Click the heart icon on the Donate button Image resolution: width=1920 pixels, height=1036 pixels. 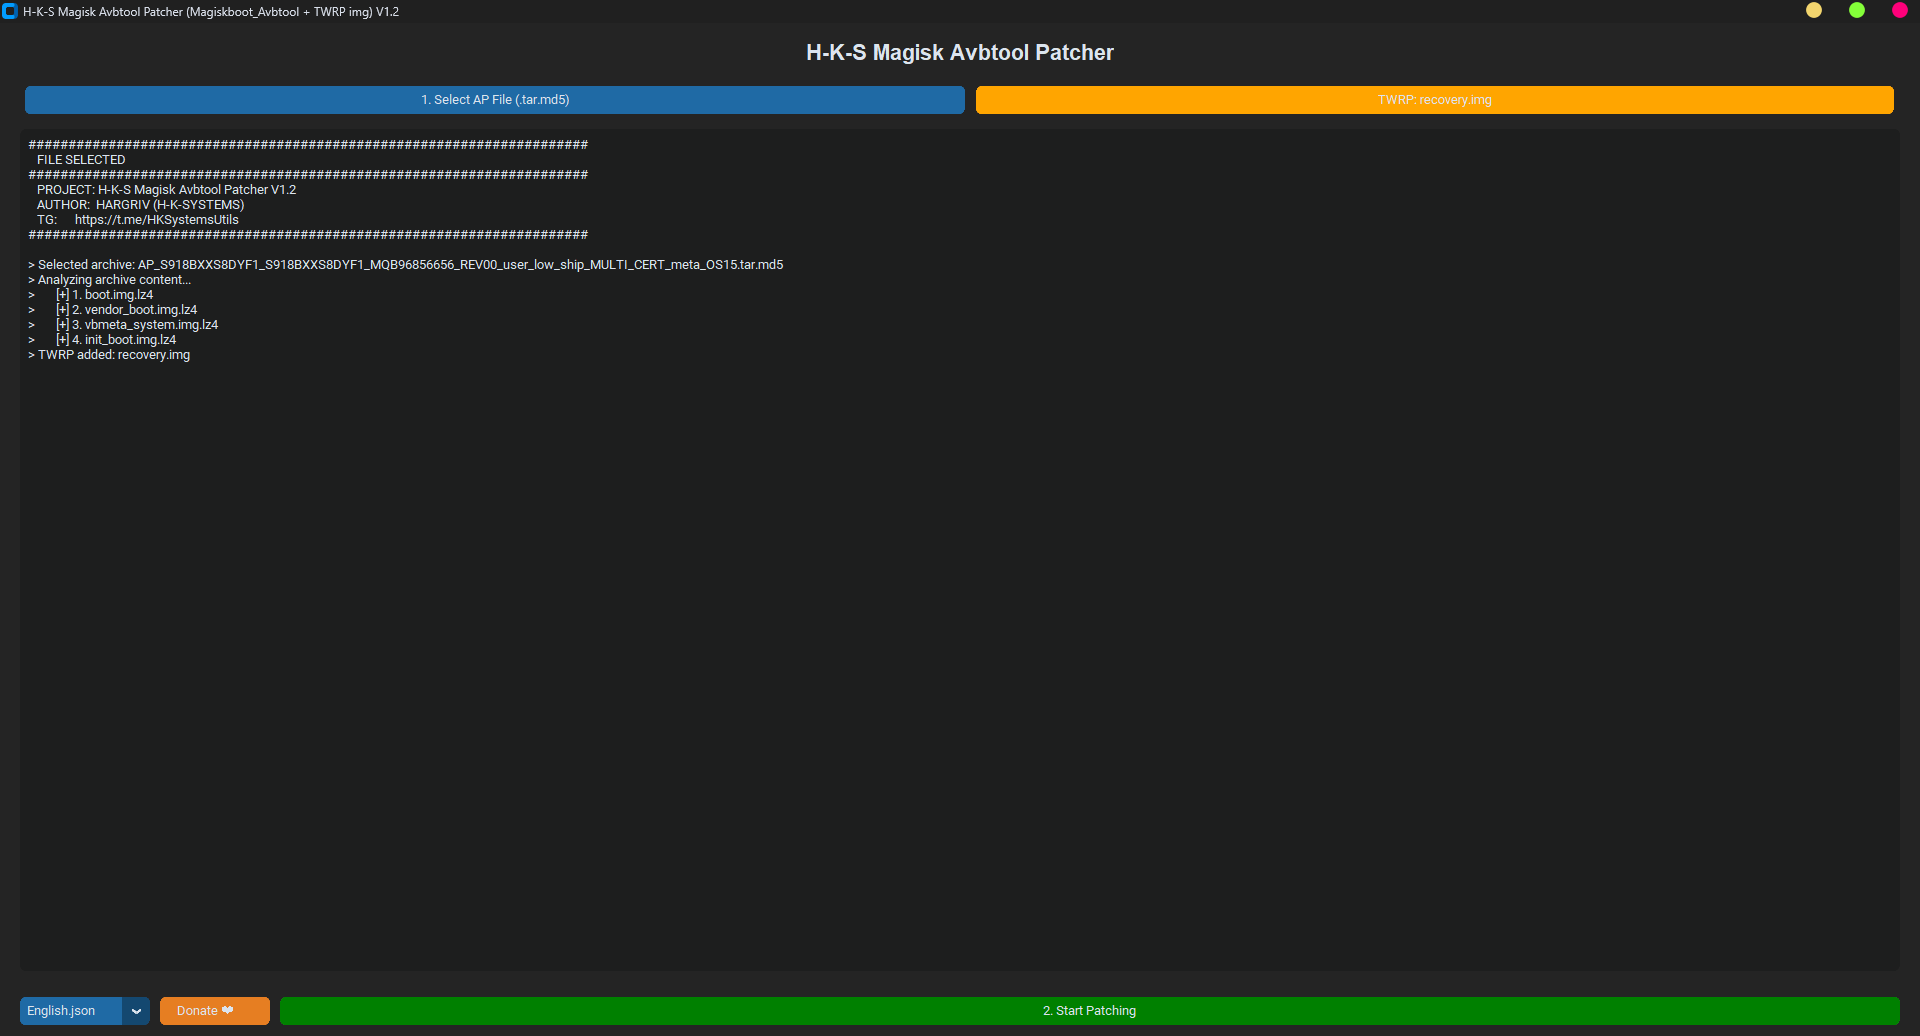coord(228,1010)
